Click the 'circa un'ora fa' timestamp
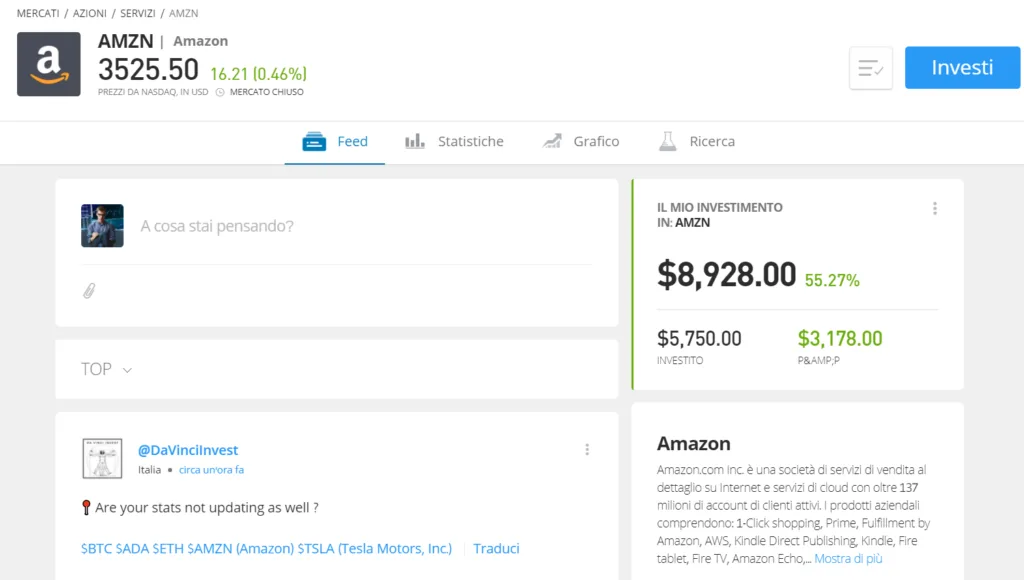The height and width of the screenshot is (580, 1024). (211, 470)
